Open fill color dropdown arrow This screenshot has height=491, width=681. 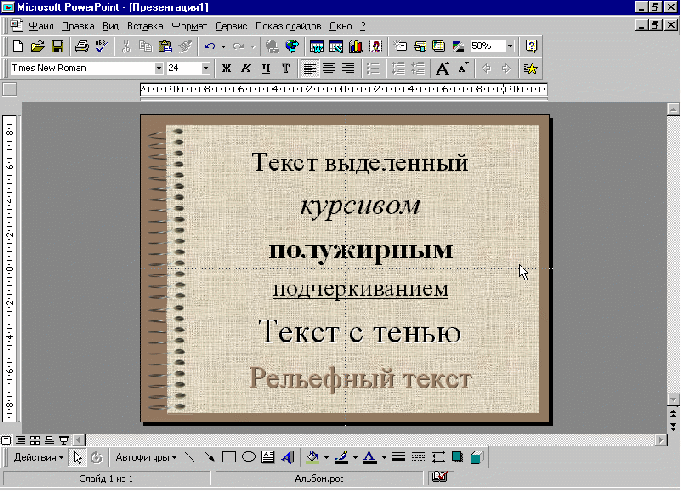(x=326, y=457)
